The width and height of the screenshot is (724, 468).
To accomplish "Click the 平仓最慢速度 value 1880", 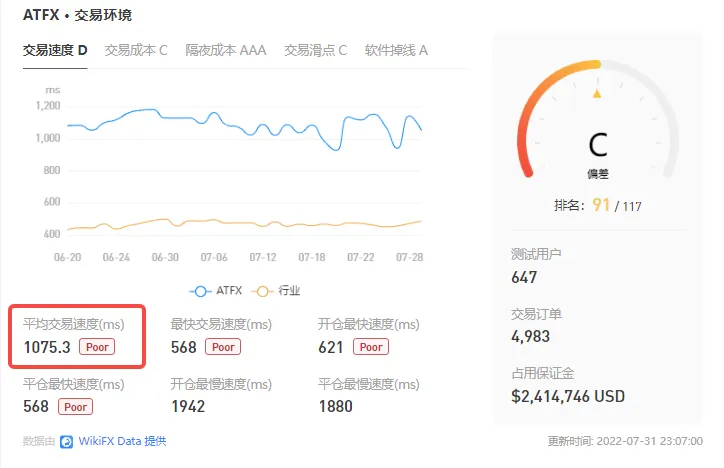I will point(336,407).
